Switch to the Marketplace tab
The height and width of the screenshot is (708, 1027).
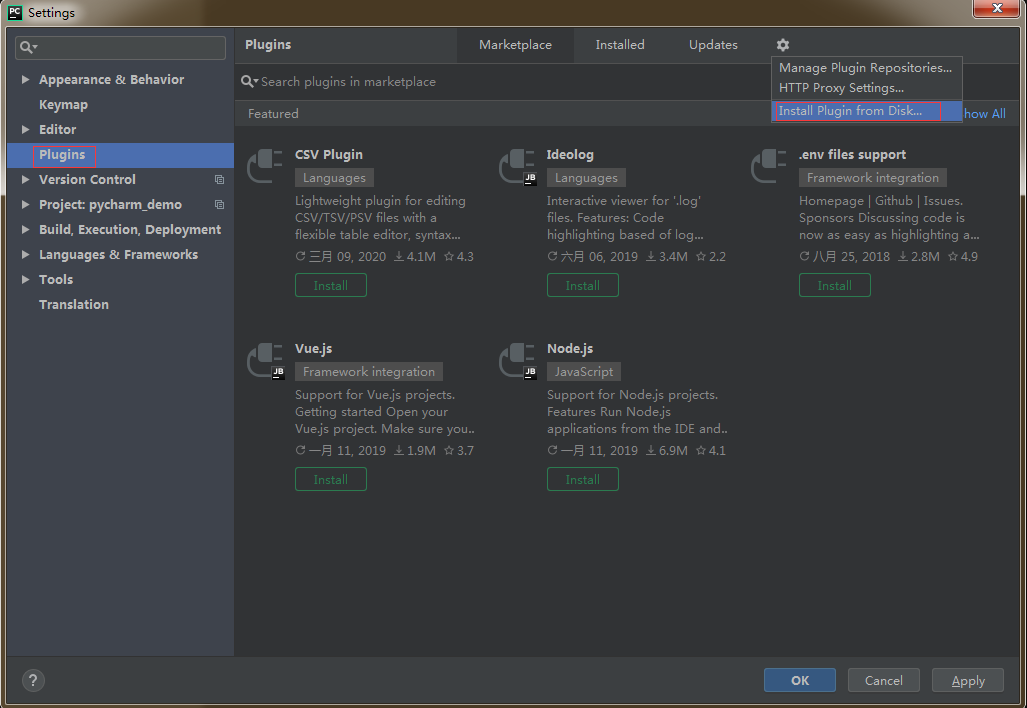pyautogui.click(x=515, y=45)
